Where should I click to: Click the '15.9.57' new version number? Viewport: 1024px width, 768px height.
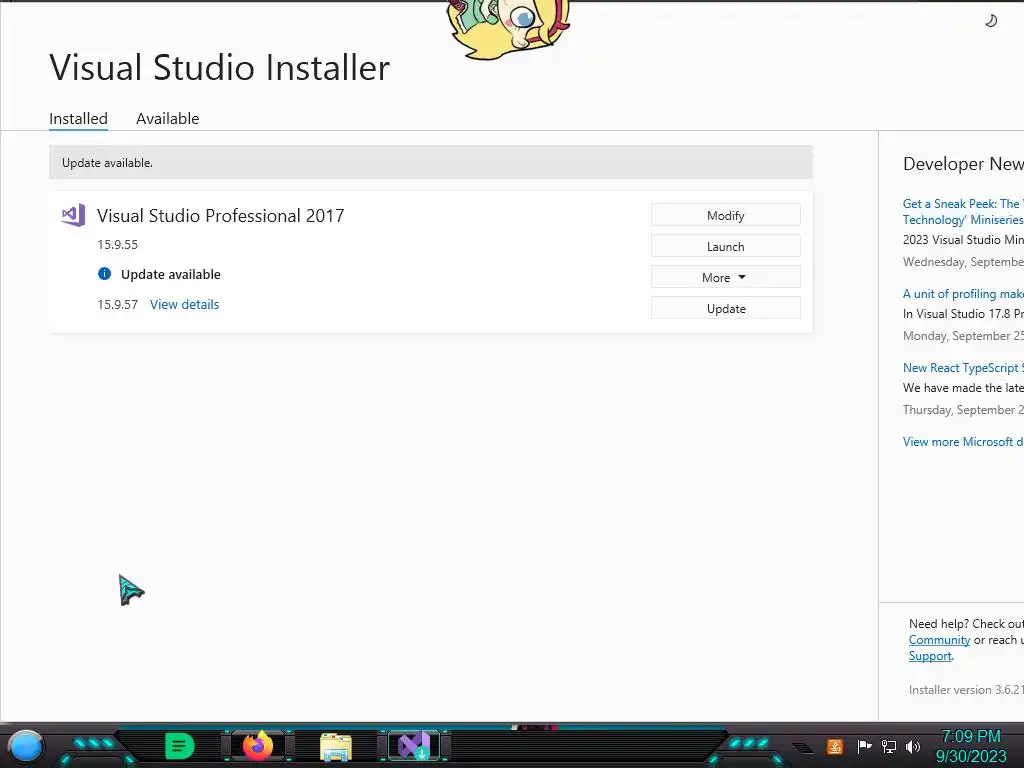coord(118,304)
